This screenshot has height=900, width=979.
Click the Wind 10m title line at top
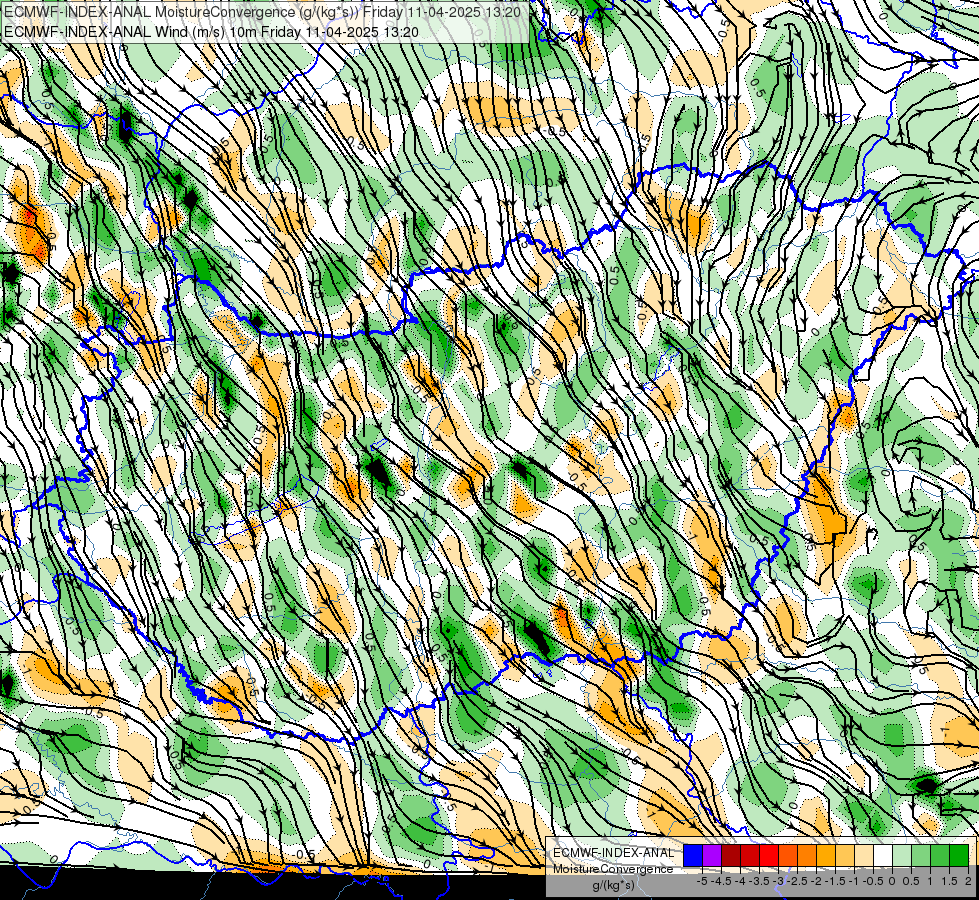(x=211, y=32)
